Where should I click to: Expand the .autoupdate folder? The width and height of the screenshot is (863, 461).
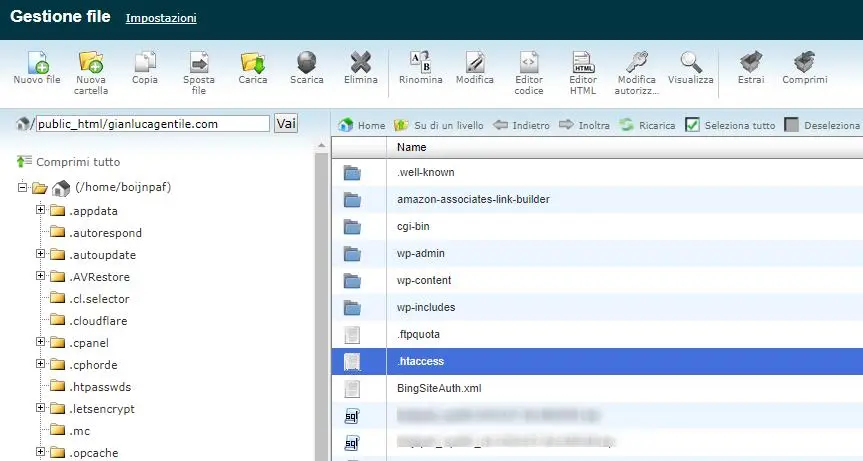40,254
